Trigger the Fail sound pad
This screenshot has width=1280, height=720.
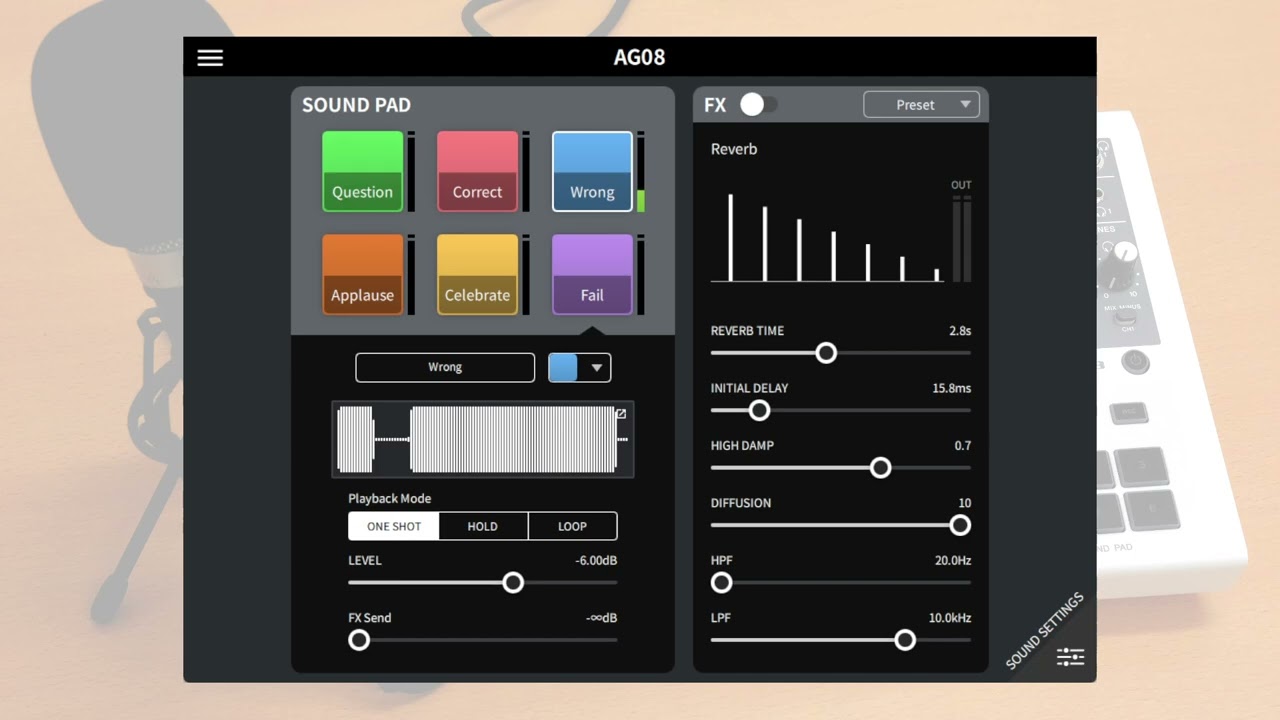(592, 274)
